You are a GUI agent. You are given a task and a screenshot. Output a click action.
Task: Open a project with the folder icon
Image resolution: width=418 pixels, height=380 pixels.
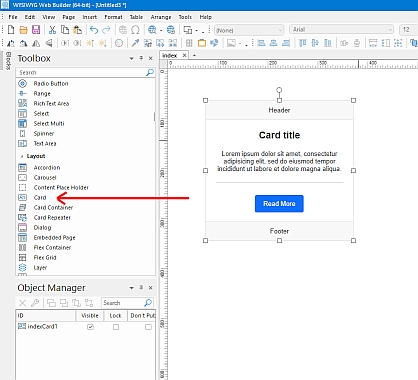[x=23, y=30]
